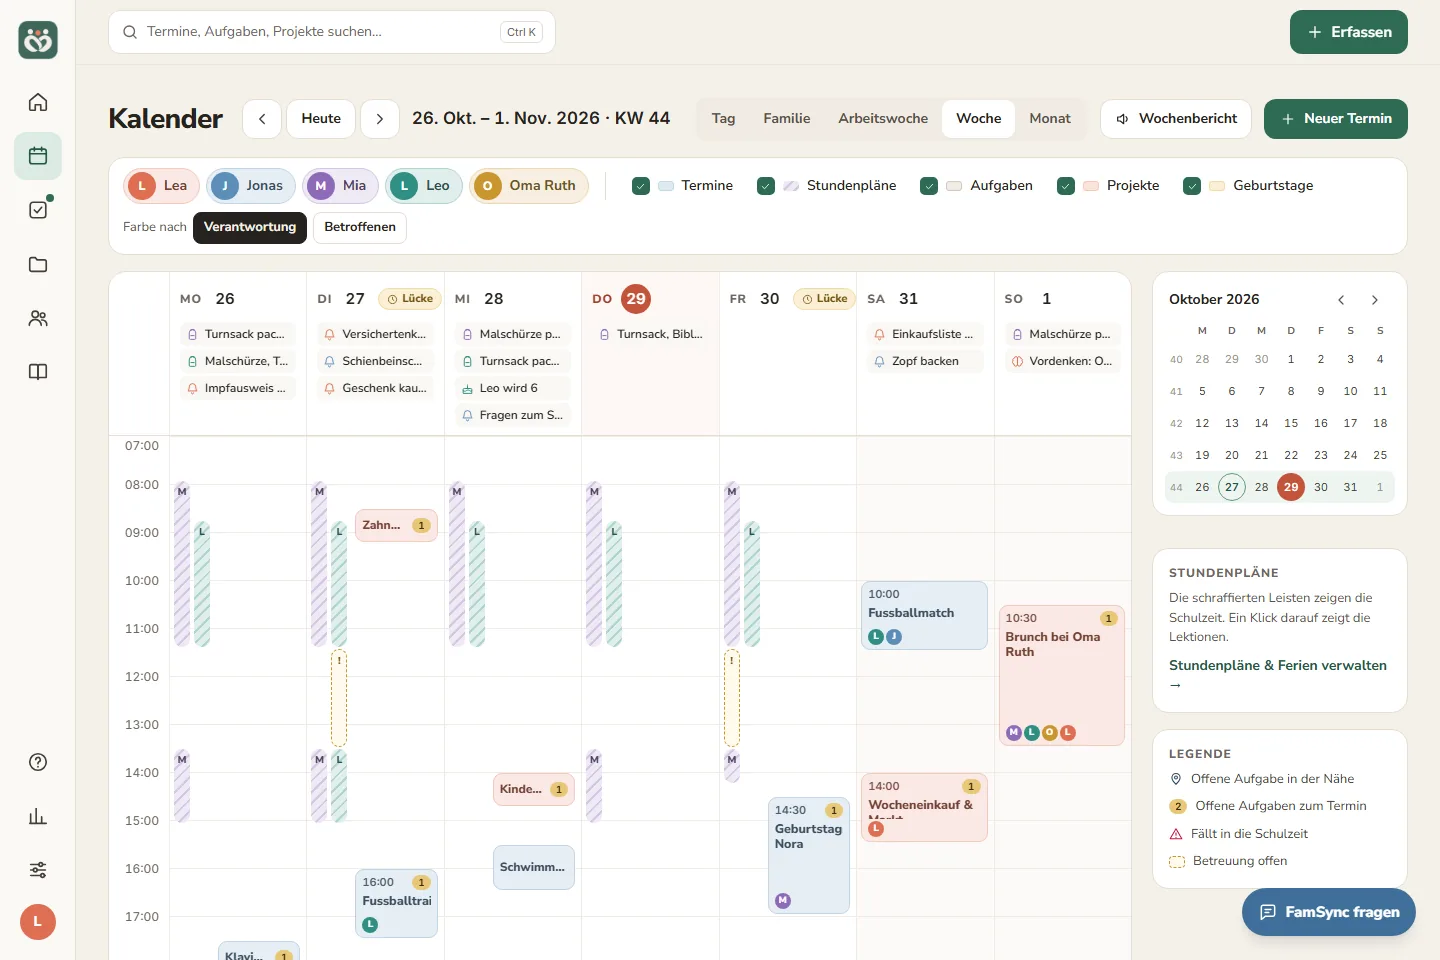This screenshot has width=1440, height=960.
Task: Toggle the Stundenpläne checkbox
Action: click(x=766, y=186)
